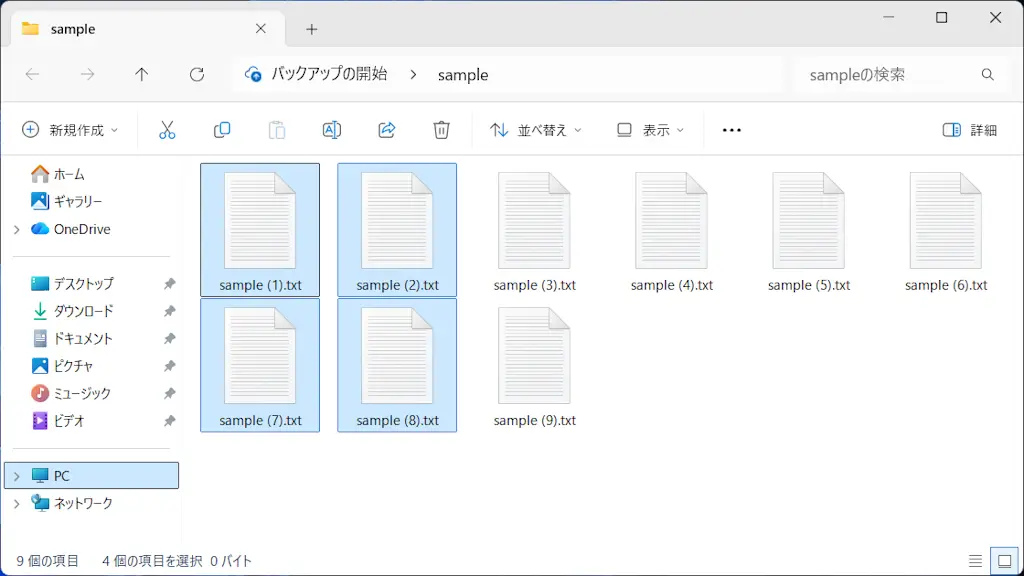This screenshot has width=1024, height=576.
Task: Open the 並べ替え sort dropdown
Action: click(x=535, y=130)
